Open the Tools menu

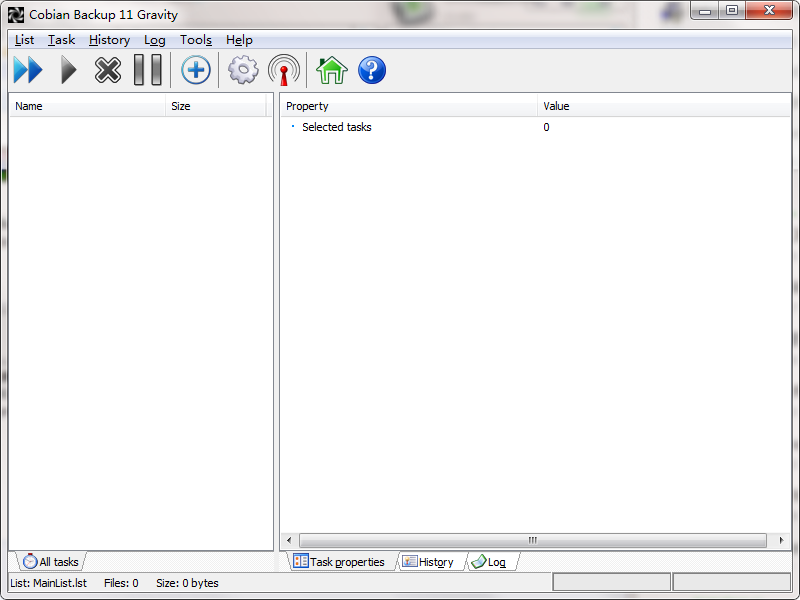(196, 40)
